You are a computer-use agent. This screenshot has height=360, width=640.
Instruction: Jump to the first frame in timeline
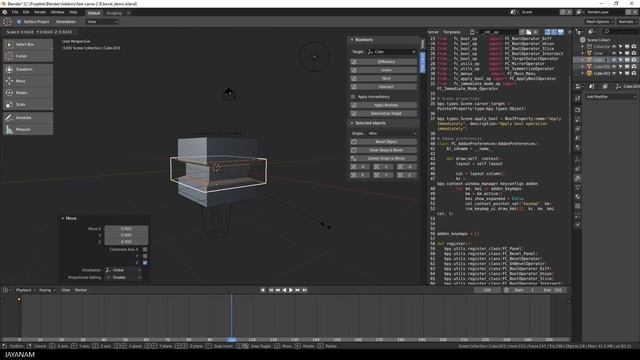pos(271,290)
